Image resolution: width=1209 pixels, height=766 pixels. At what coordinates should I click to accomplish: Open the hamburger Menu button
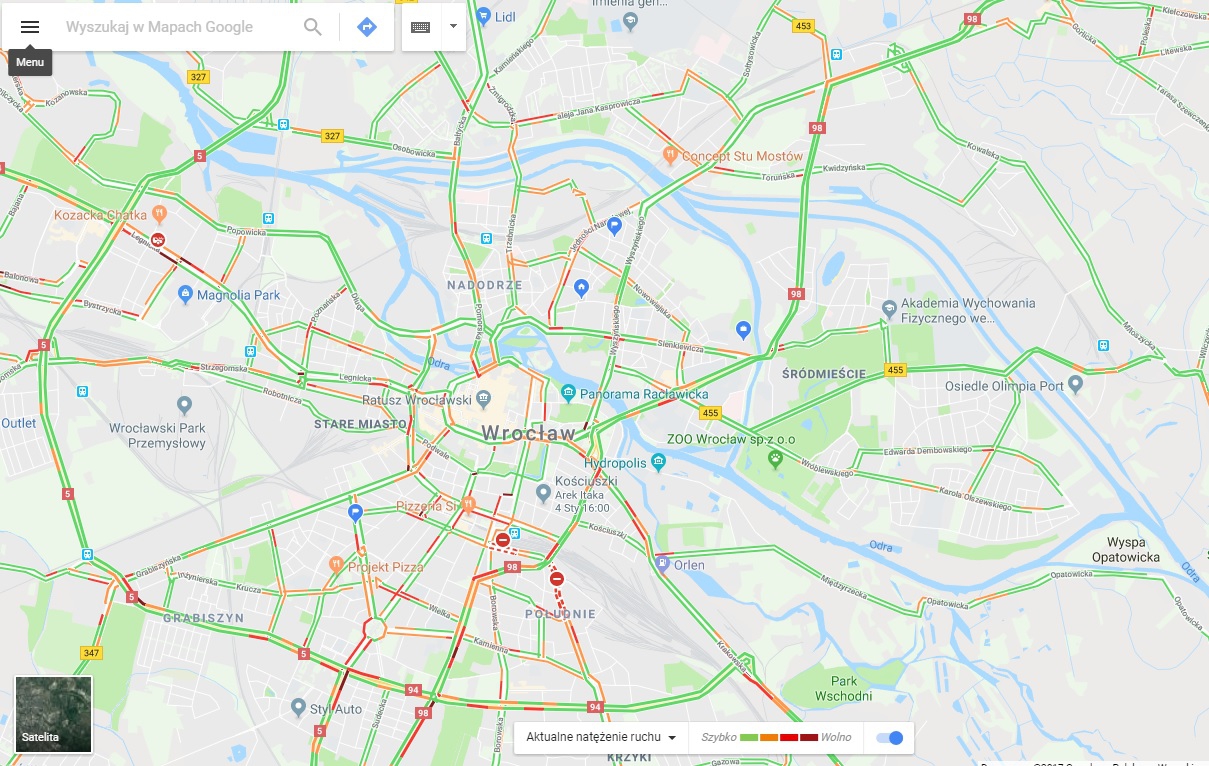coord(30,27)
